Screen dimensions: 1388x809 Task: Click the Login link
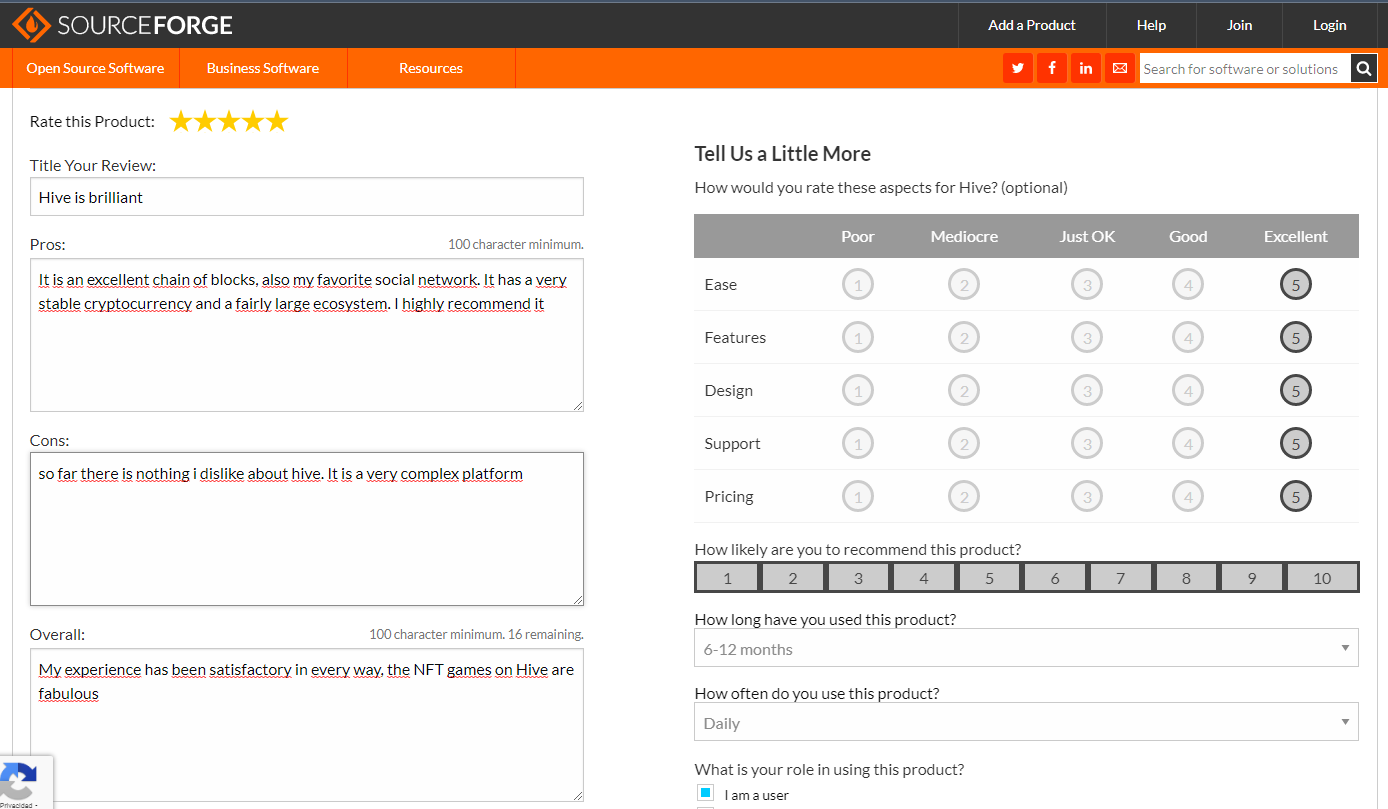coord(1329,25)
